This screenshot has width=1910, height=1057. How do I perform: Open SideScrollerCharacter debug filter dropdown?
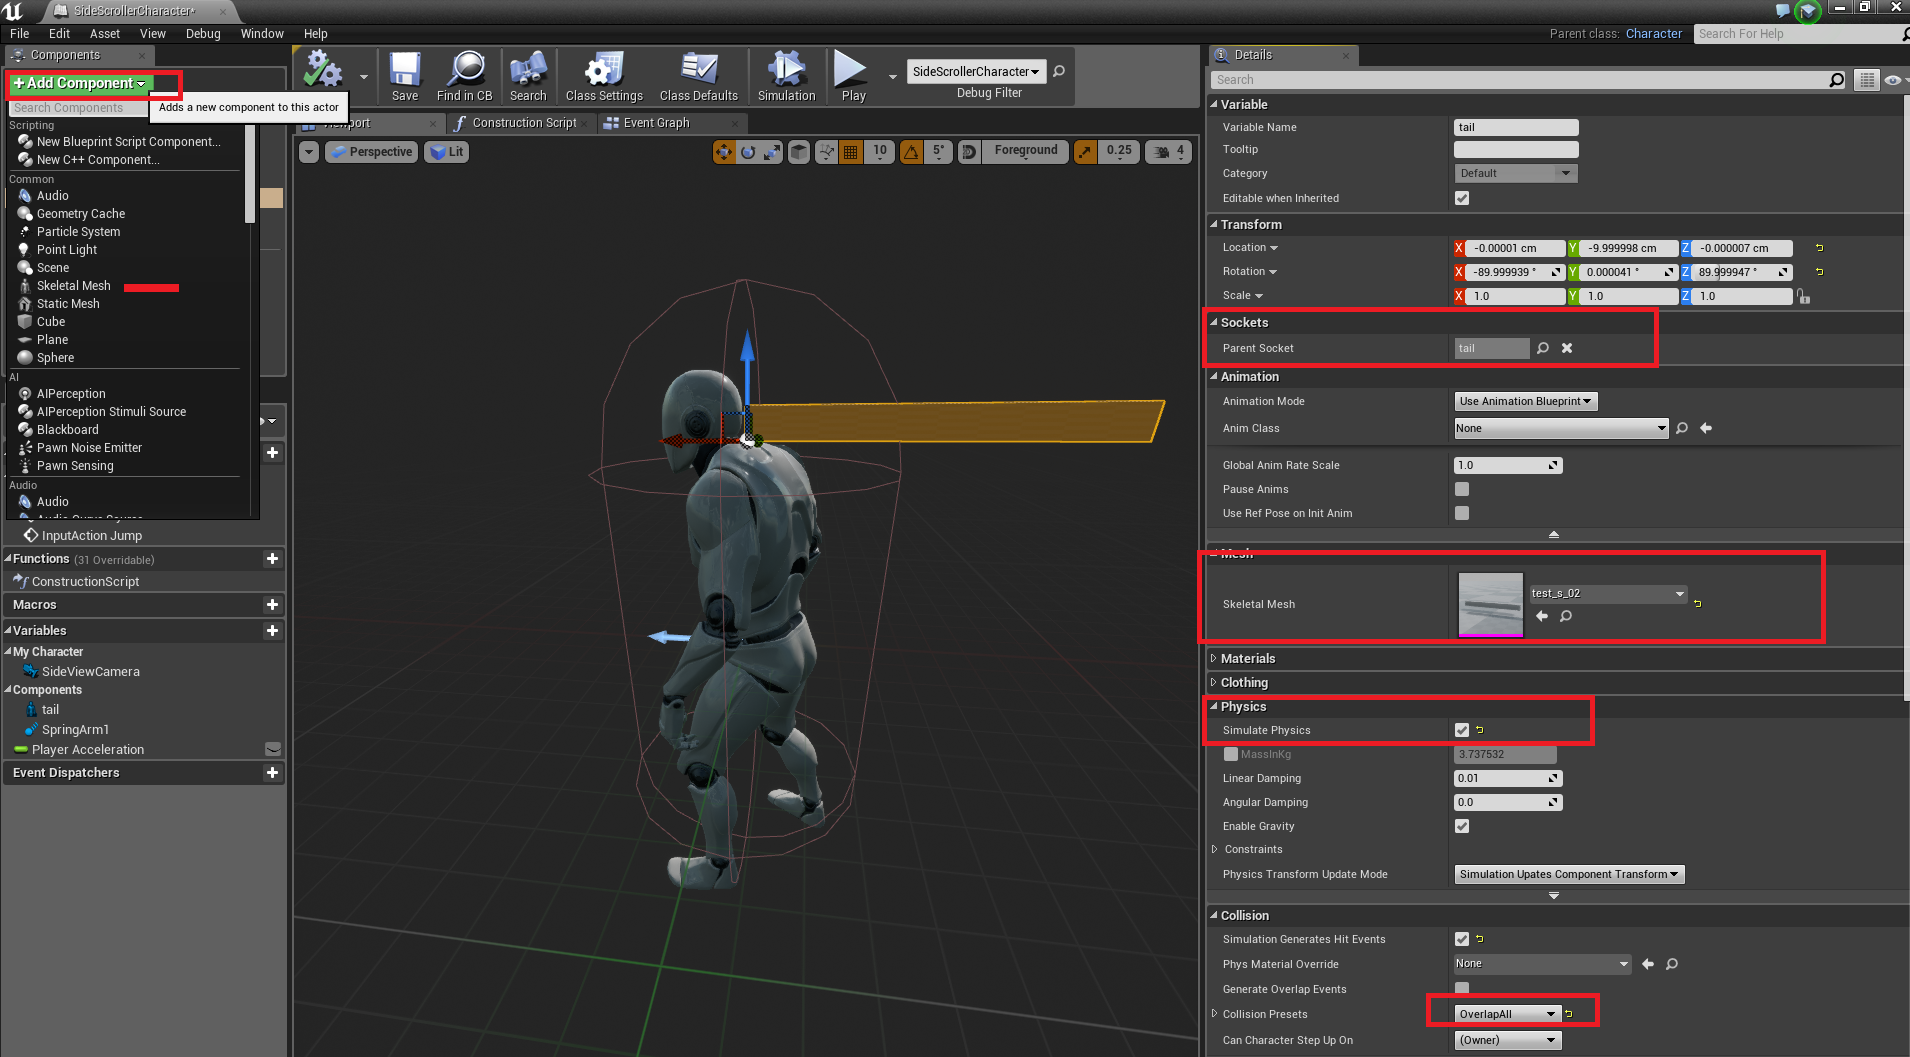[977, 71]
